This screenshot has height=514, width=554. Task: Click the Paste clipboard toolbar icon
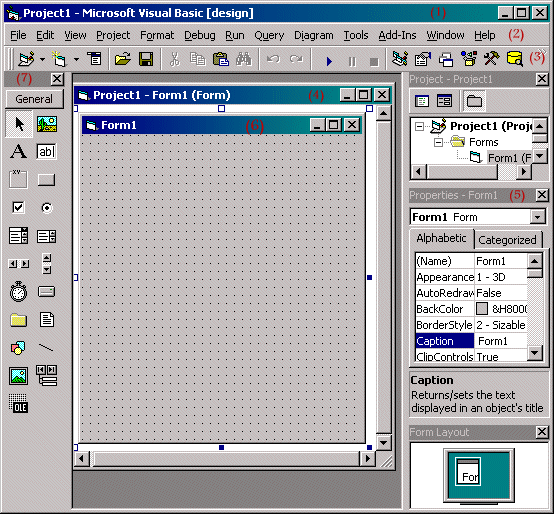click(x=221, y=59)
